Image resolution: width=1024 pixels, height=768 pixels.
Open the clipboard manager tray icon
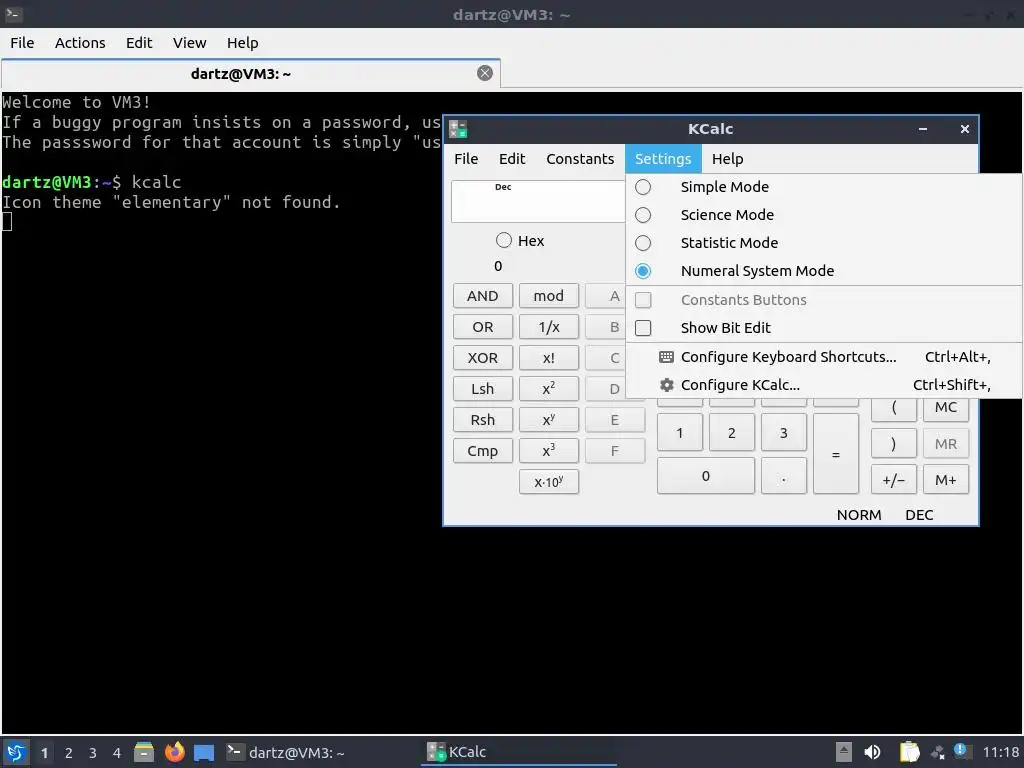point(909,752)
